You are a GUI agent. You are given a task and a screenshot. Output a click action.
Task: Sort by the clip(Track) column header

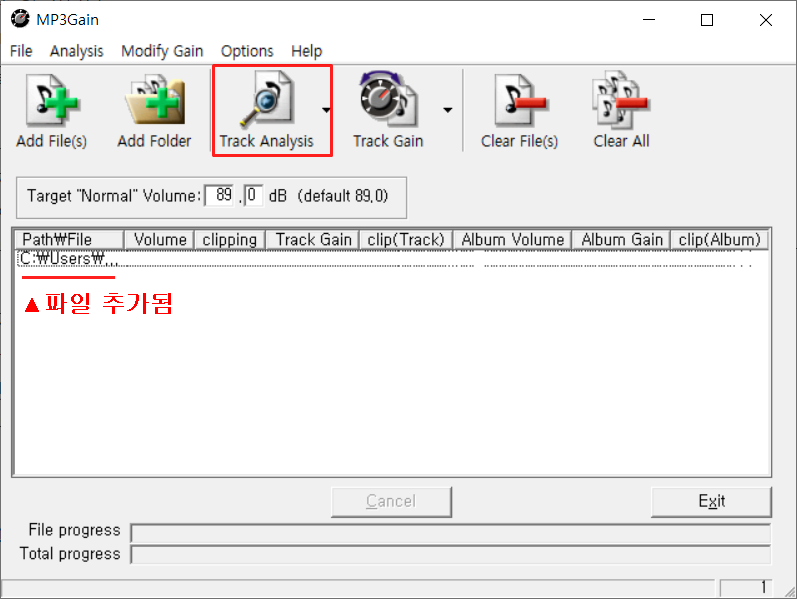[x=406, y=239]
